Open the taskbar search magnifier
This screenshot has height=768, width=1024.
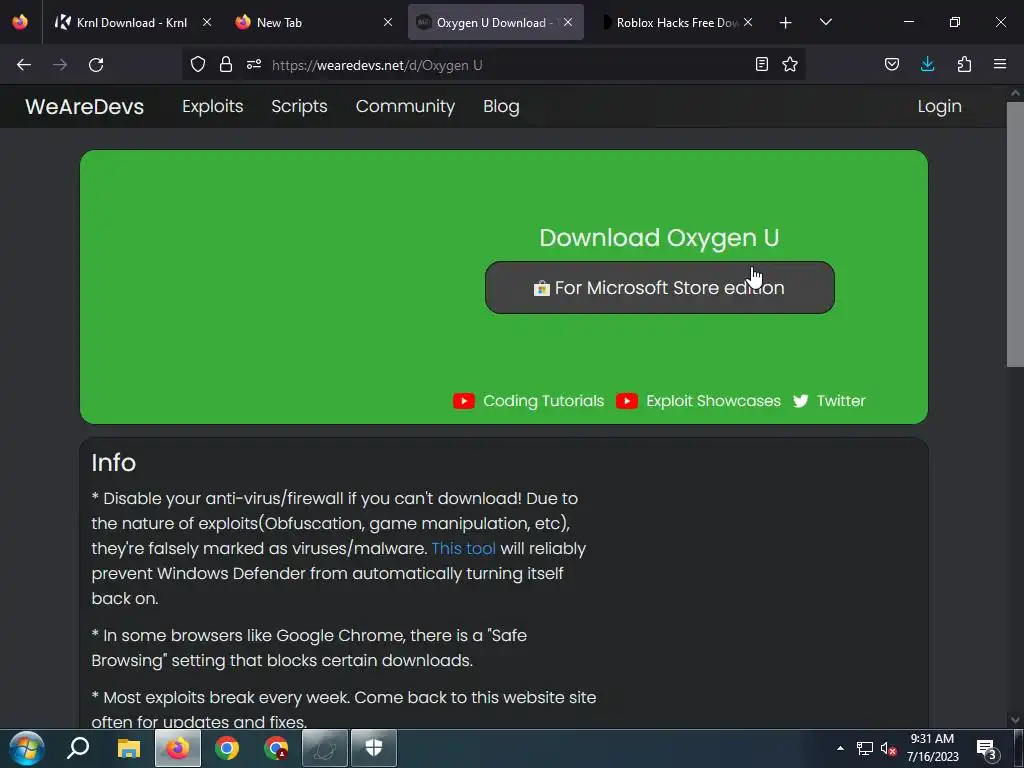(78, 748)
